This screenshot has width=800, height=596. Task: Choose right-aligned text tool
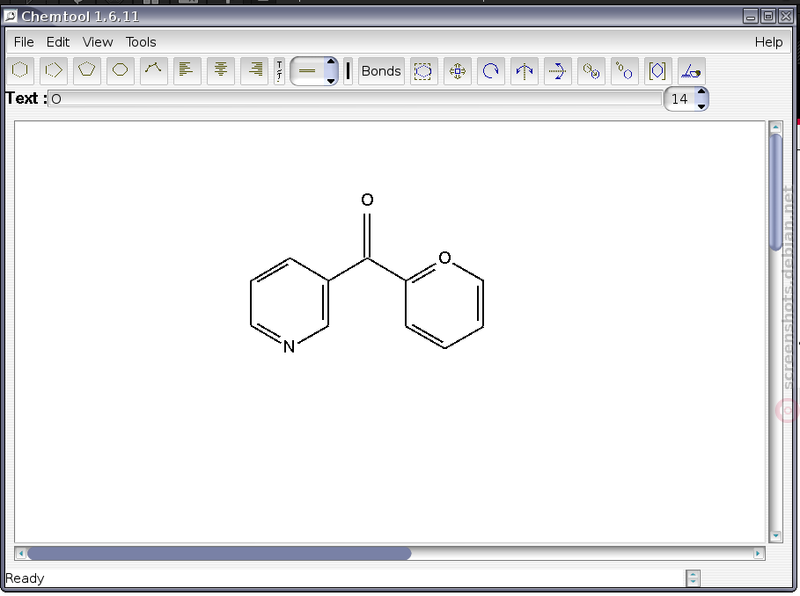pyautogui.click(x=254, y=70)
